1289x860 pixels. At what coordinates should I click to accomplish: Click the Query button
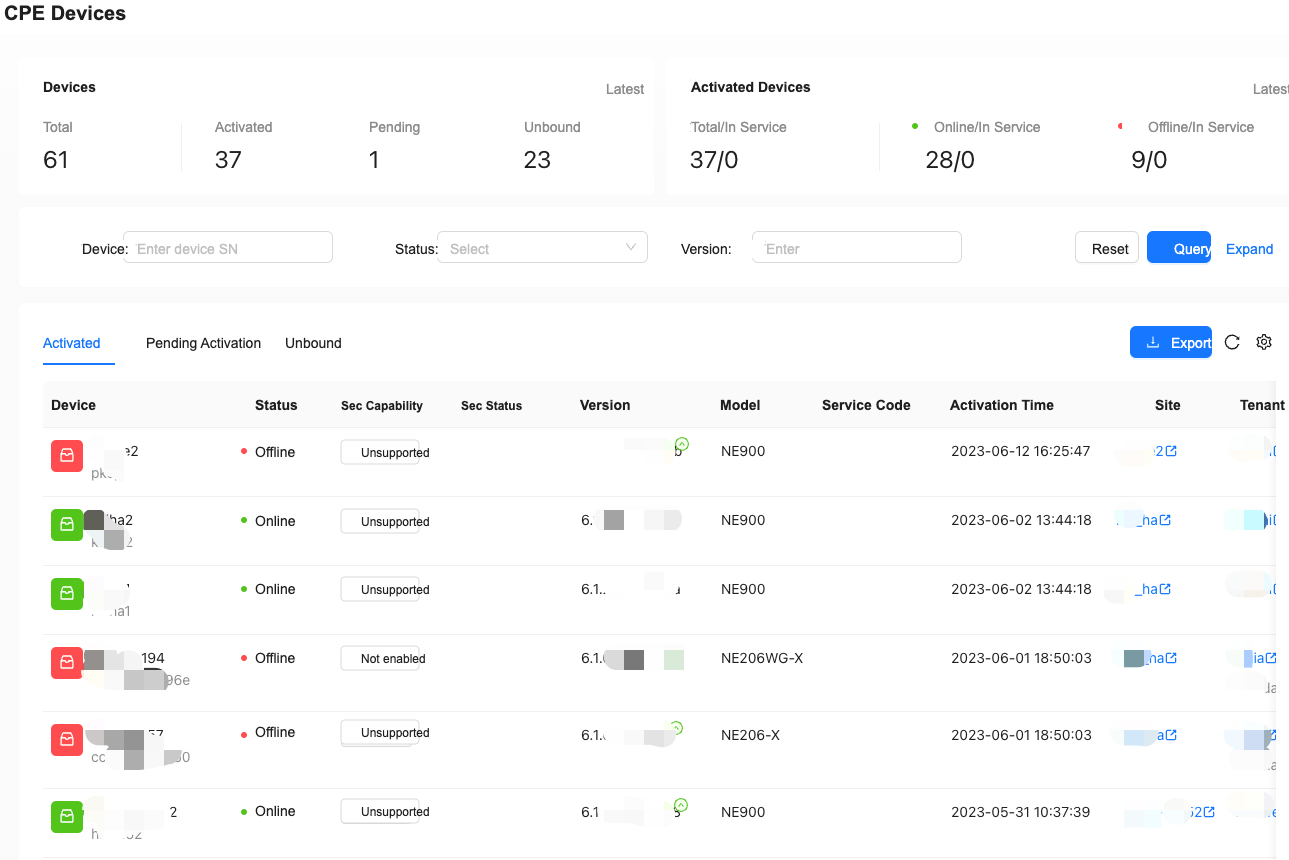point(1179,248)
